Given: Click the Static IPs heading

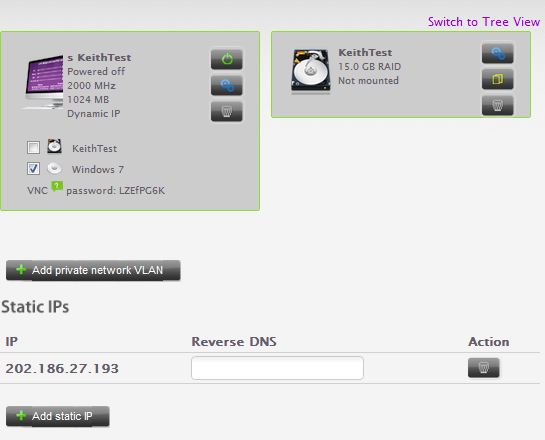Looking at the screenshot, I should (35, 307).
